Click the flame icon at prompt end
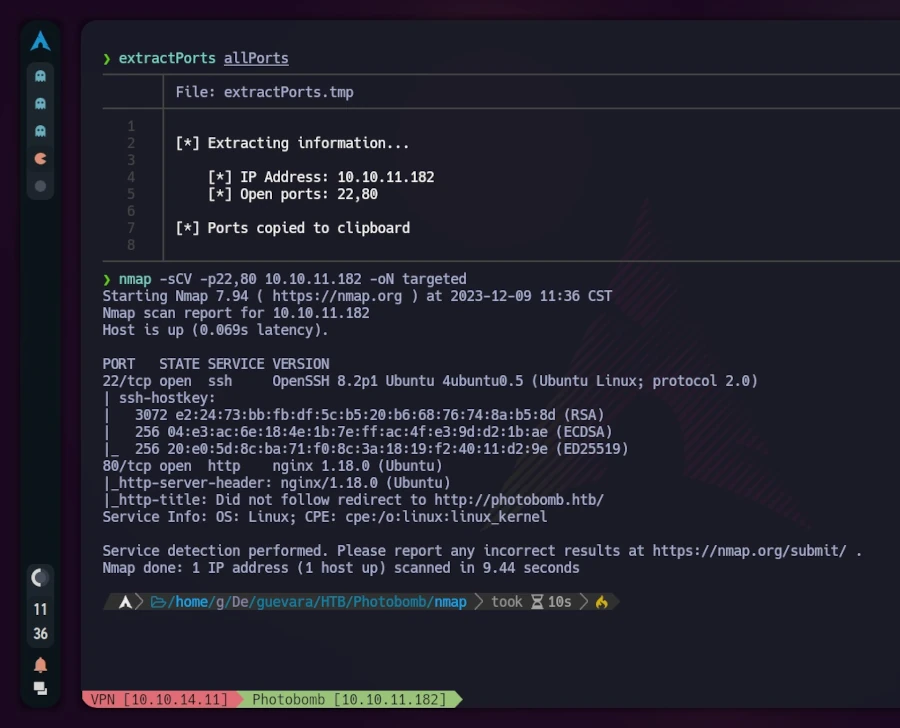Screen dimensions: 900x728 click(602, 602)
